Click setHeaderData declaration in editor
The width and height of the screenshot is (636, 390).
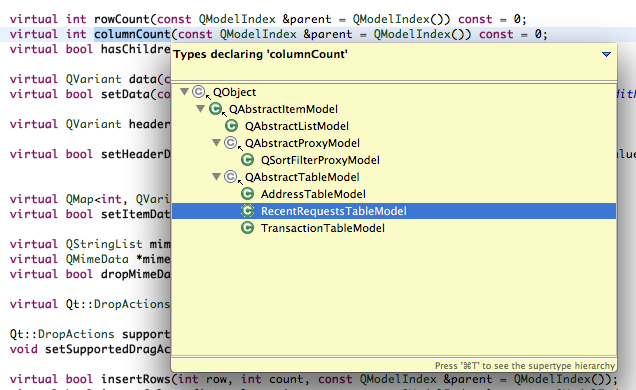point(135,154)
